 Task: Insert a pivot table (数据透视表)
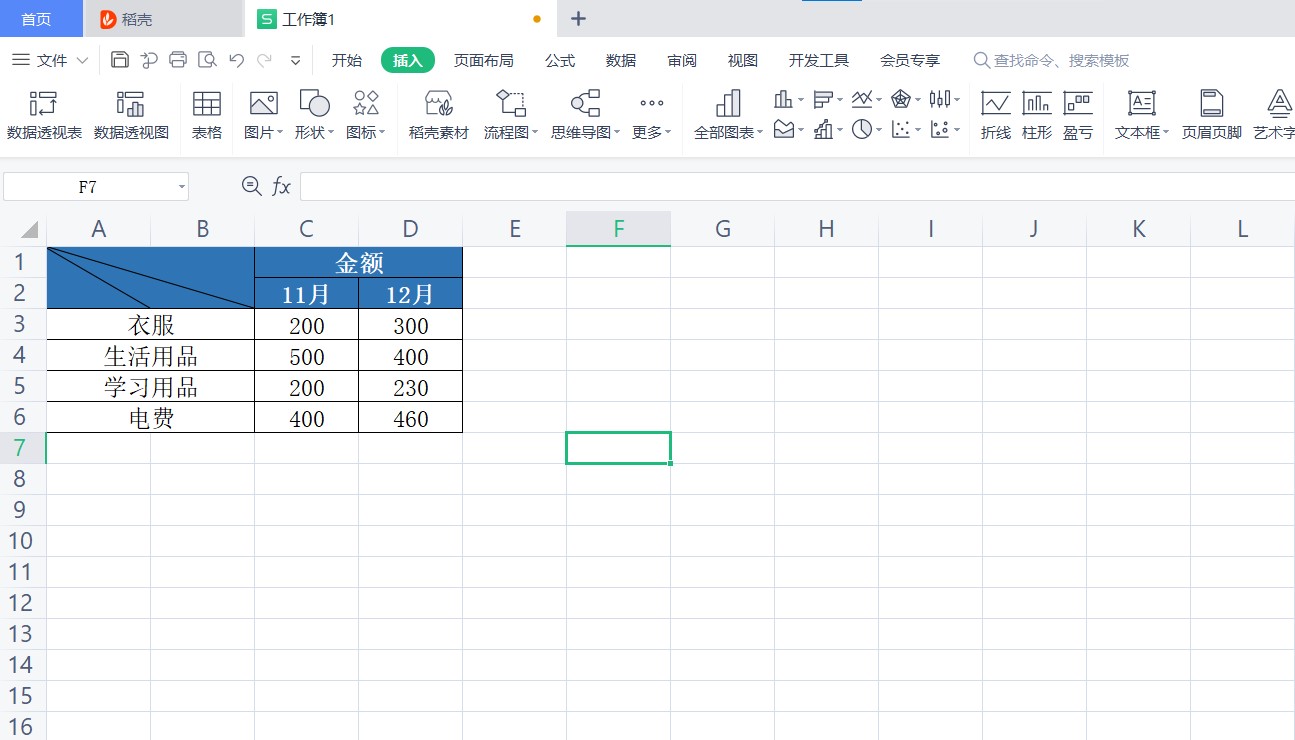pyautogui.click(x=44, y=115)
